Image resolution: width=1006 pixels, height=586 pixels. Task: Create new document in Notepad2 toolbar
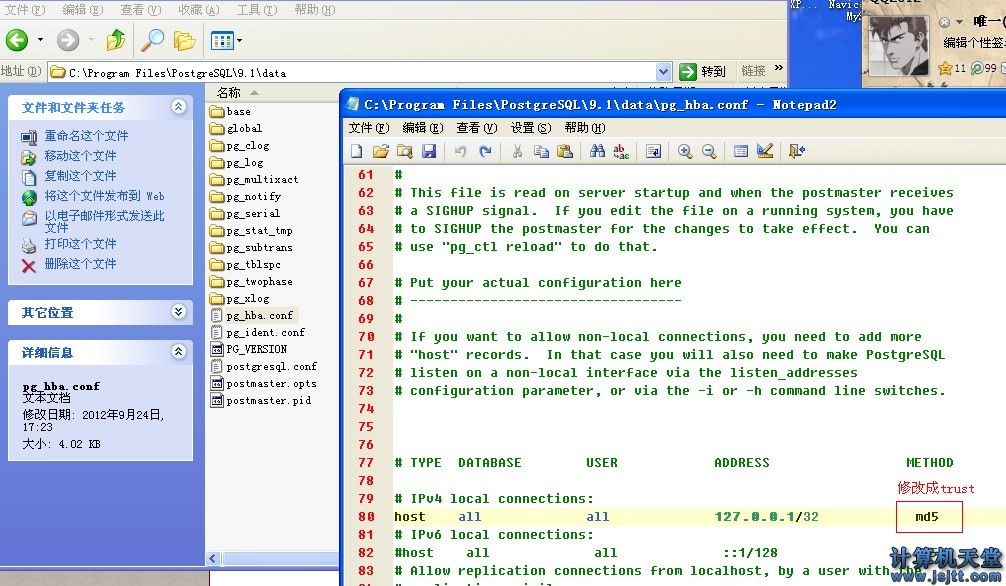357,151
